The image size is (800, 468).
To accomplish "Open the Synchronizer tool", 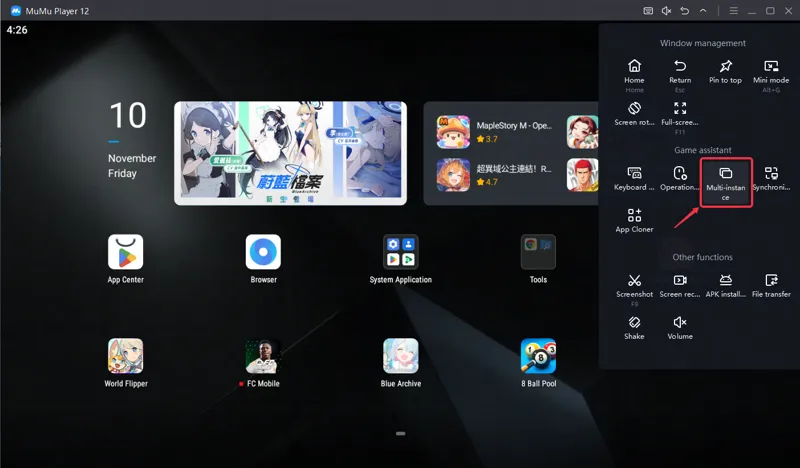I will tap(771, 179).
